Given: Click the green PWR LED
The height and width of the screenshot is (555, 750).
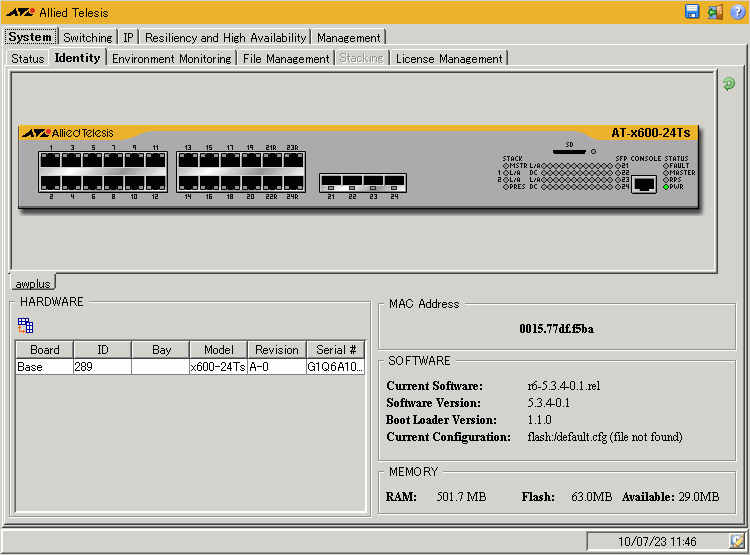Looking at the screenshot, I should pyautogui.click(x=666, y=187).
